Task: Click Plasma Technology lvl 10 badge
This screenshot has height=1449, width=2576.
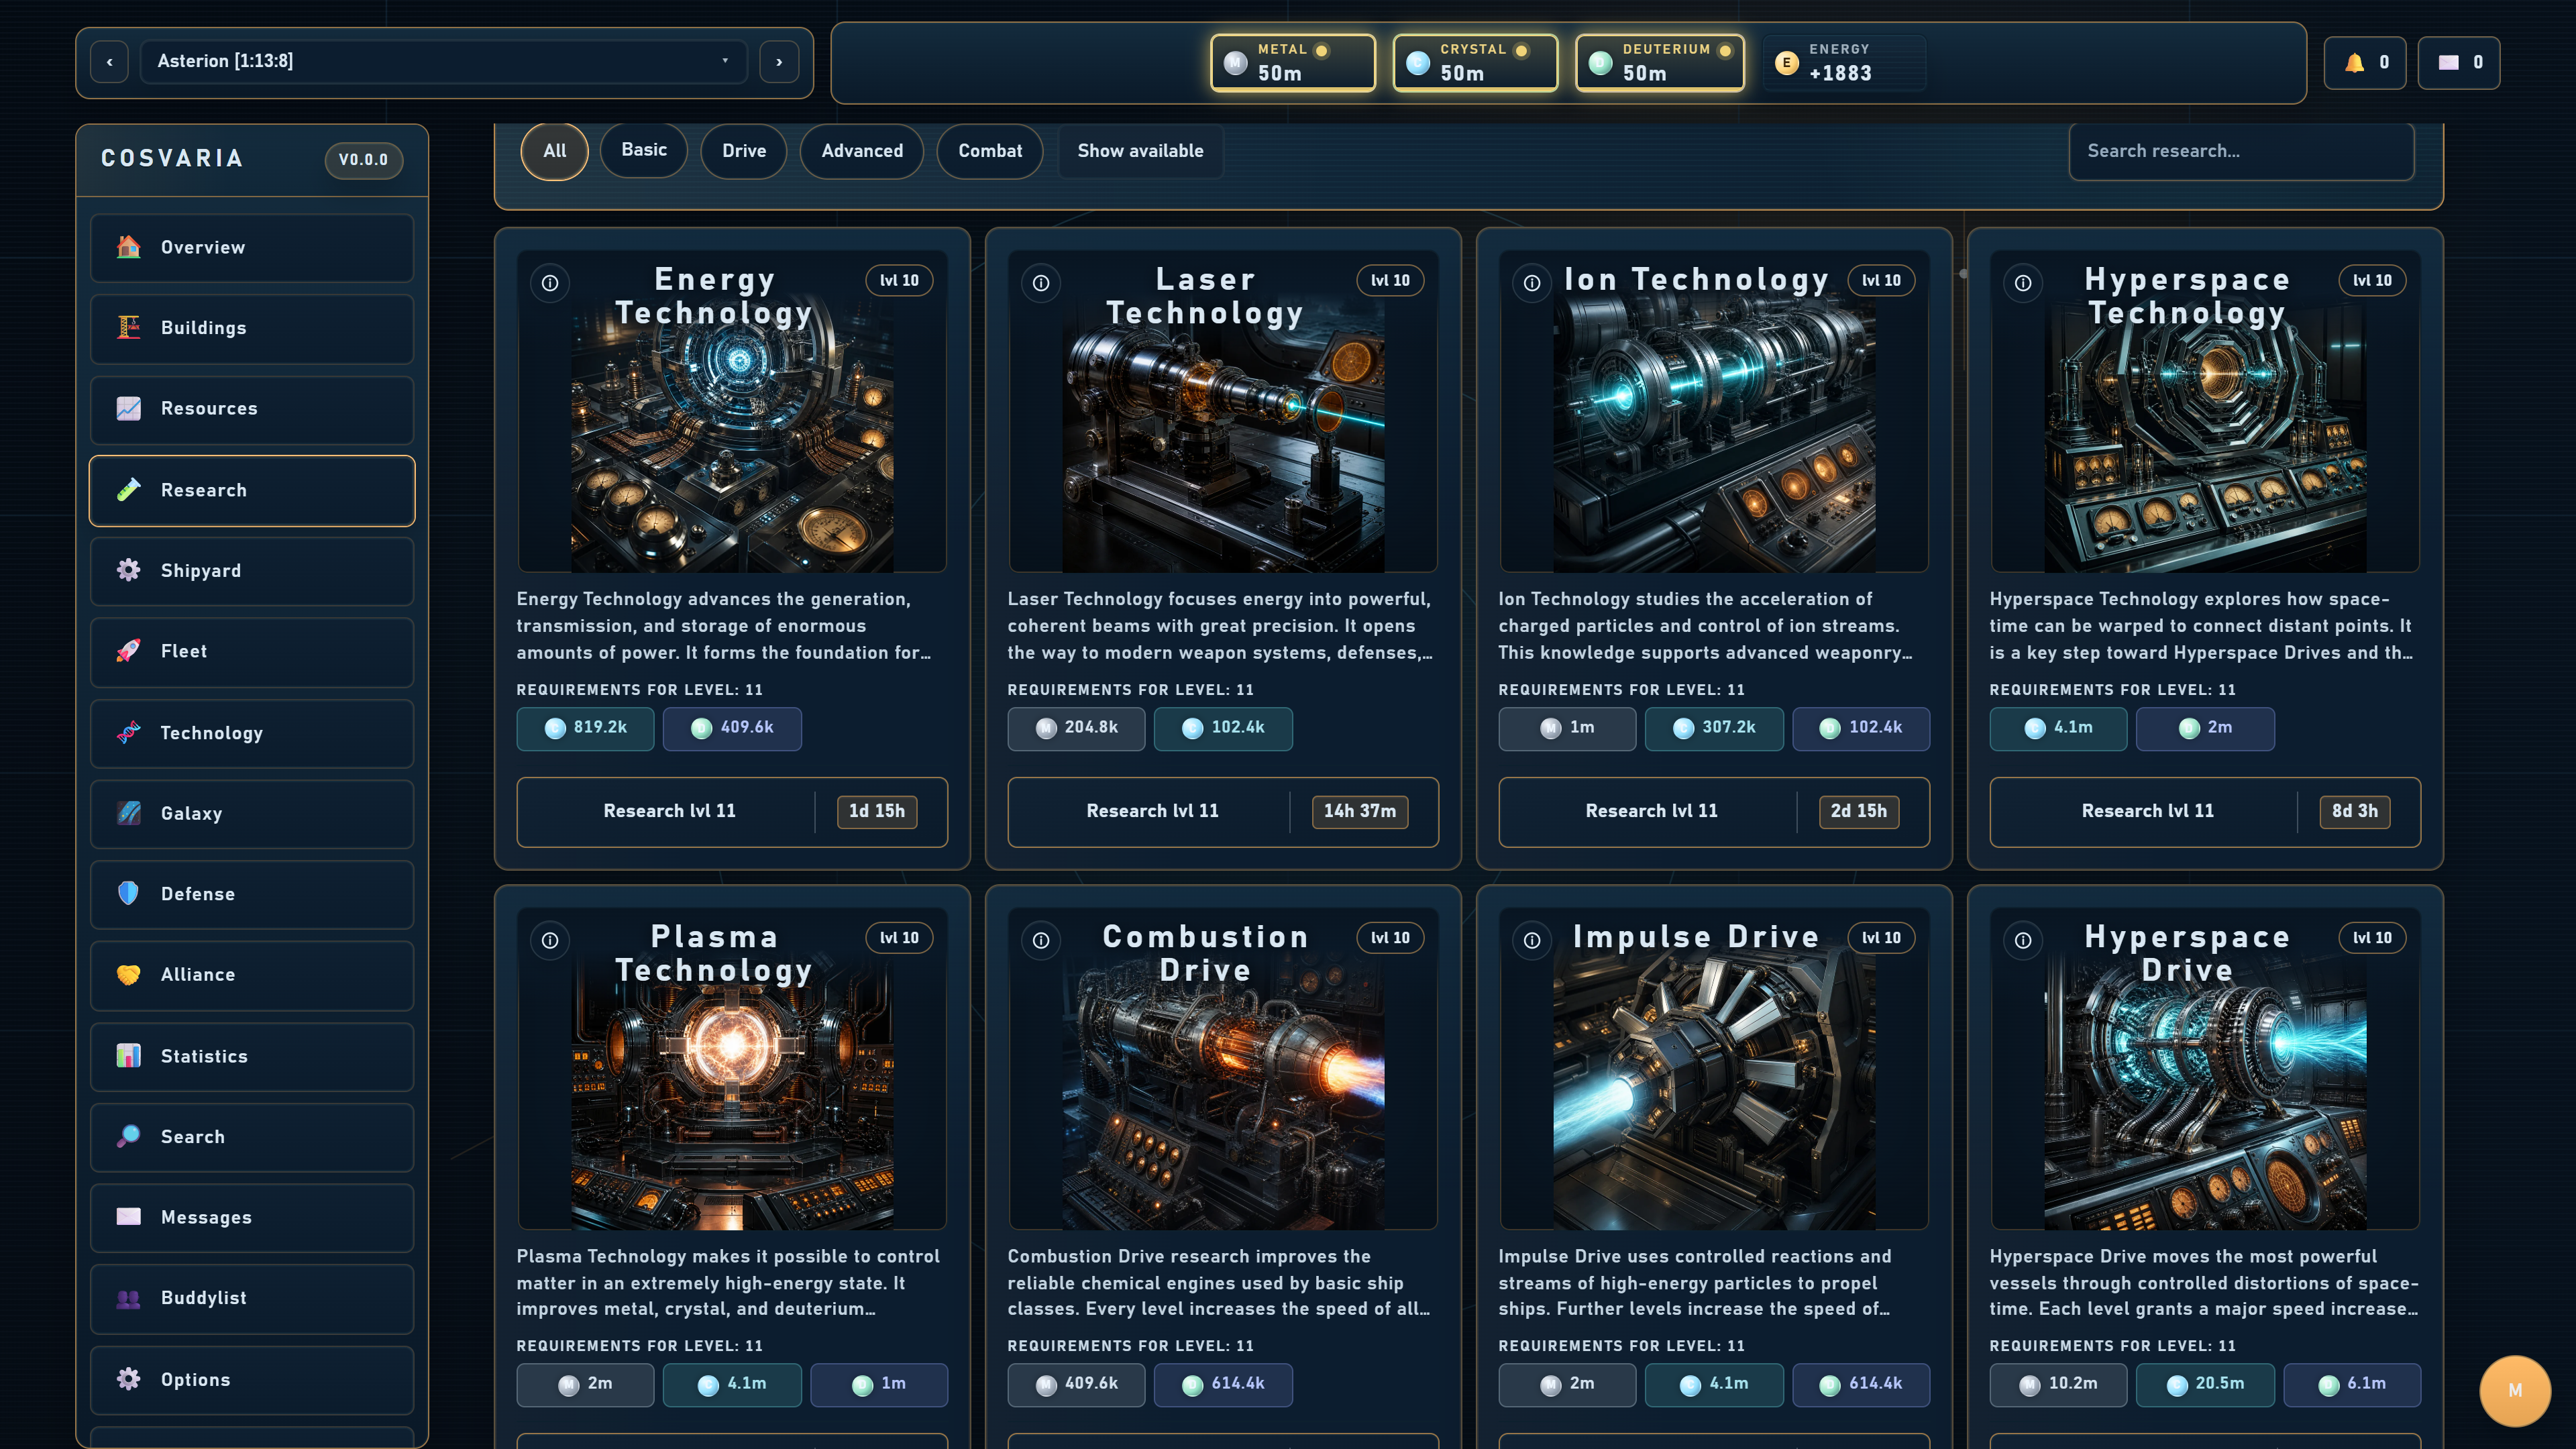Action: 899,938
